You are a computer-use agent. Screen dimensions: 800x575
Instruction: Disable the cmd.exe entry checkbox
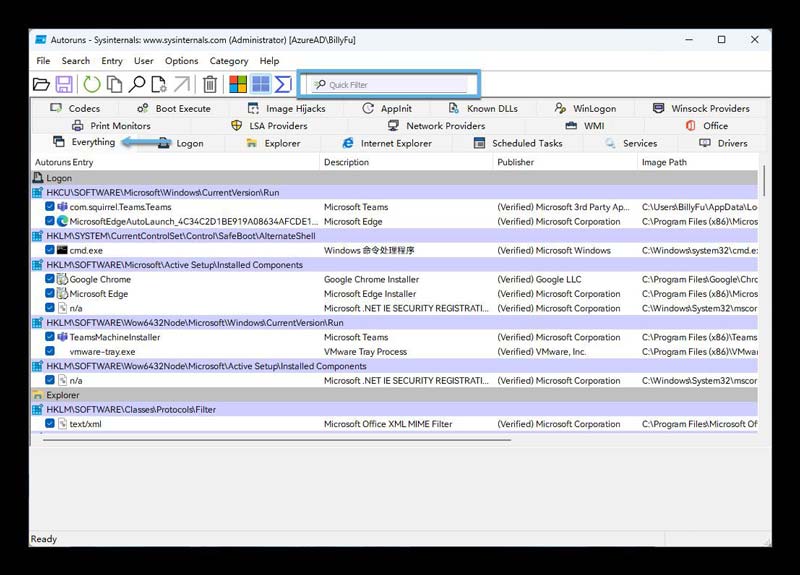[49, 250]
